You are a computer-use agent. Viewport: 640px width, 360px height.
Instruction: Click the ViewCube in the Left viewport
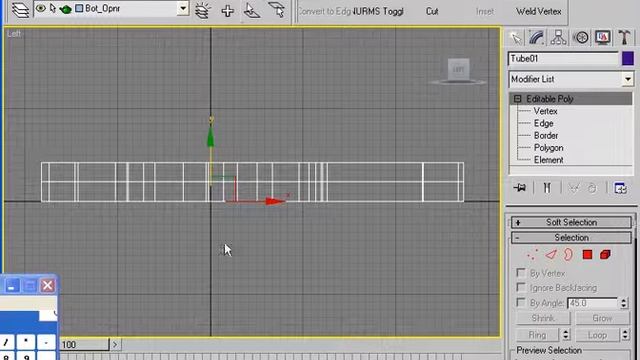(458, 69)
